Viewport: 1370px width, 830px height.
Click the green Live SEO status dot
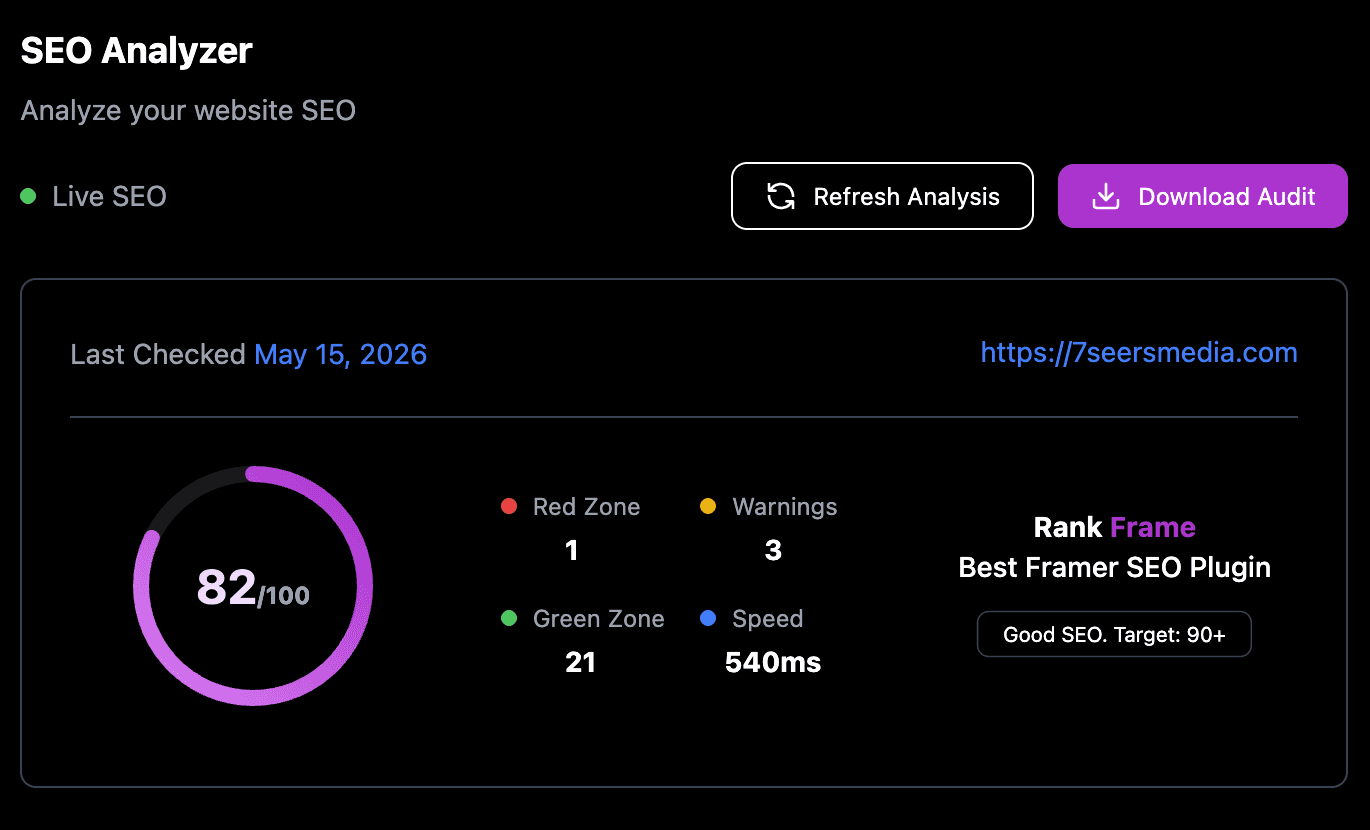coord(28,196)
